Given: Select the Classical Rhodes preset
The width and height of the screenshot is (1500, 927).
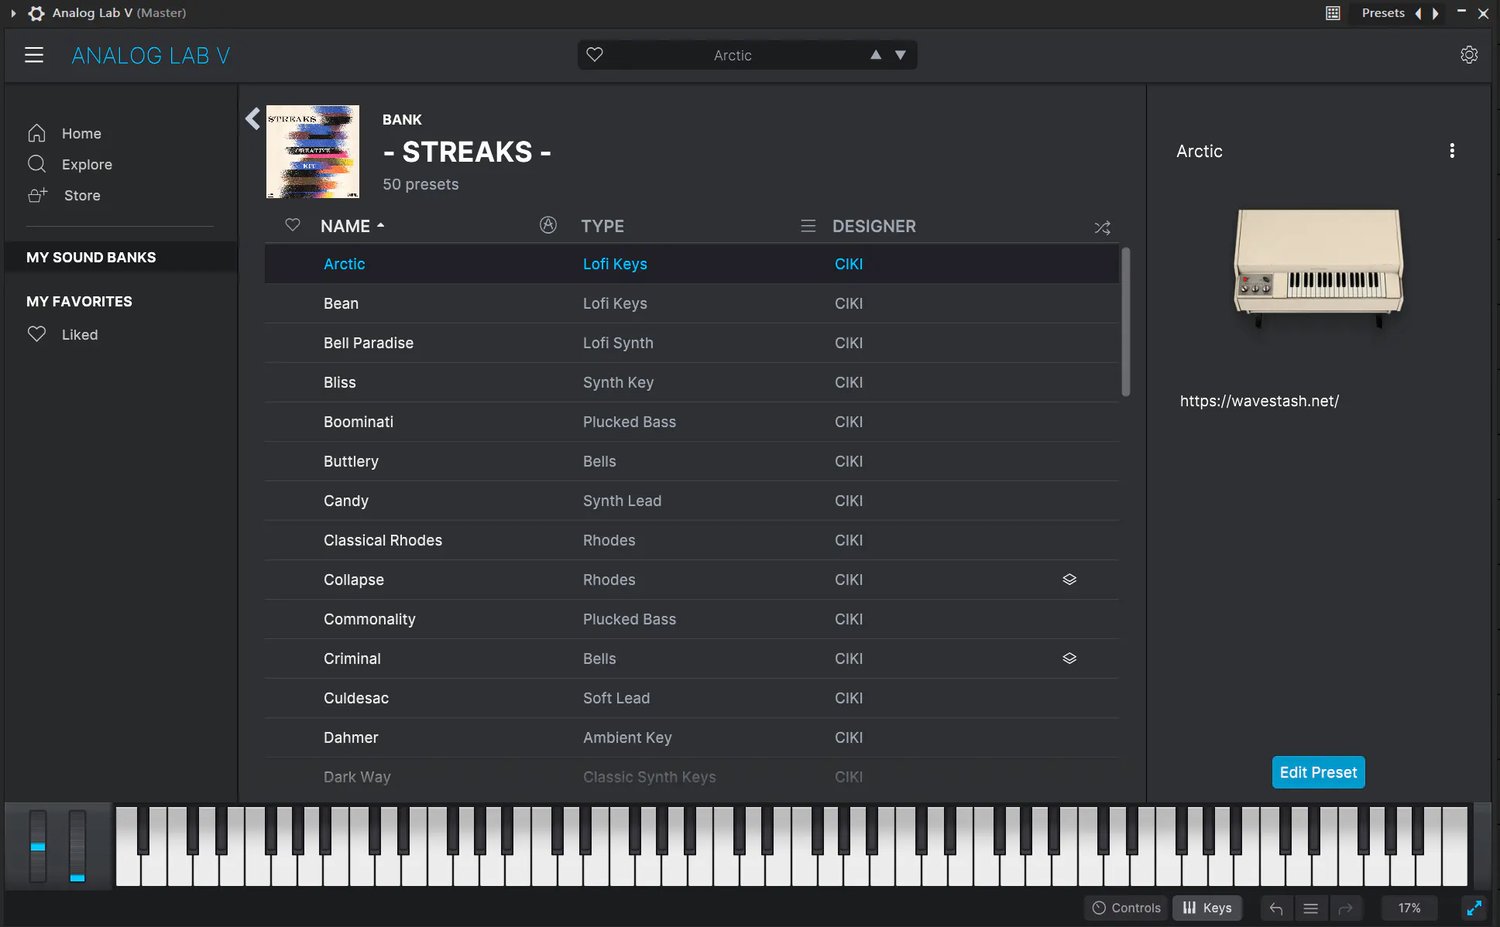Looking at the screenshot, I should pos(383,540).
